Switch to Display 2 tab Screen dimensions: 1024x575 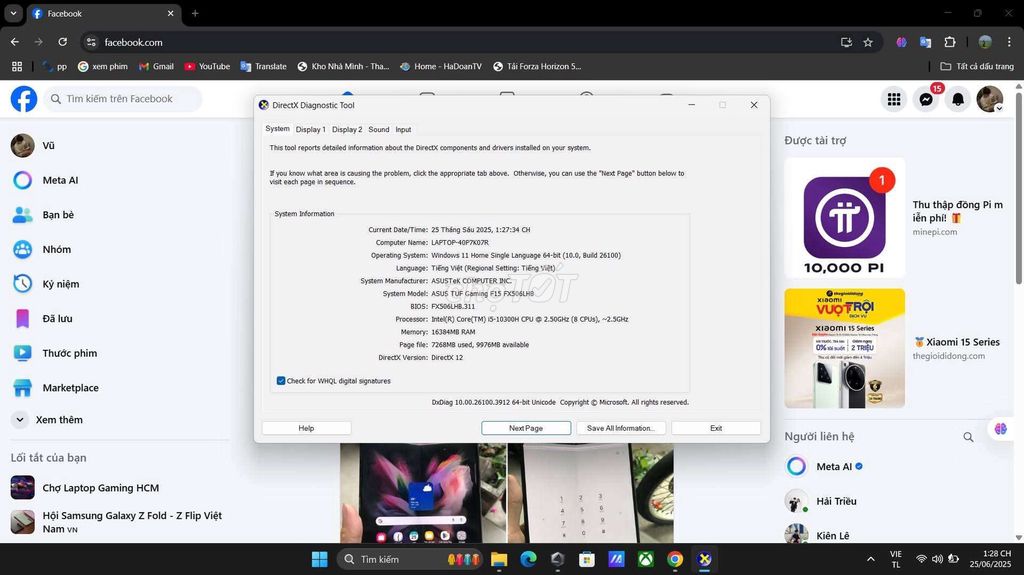347,129
